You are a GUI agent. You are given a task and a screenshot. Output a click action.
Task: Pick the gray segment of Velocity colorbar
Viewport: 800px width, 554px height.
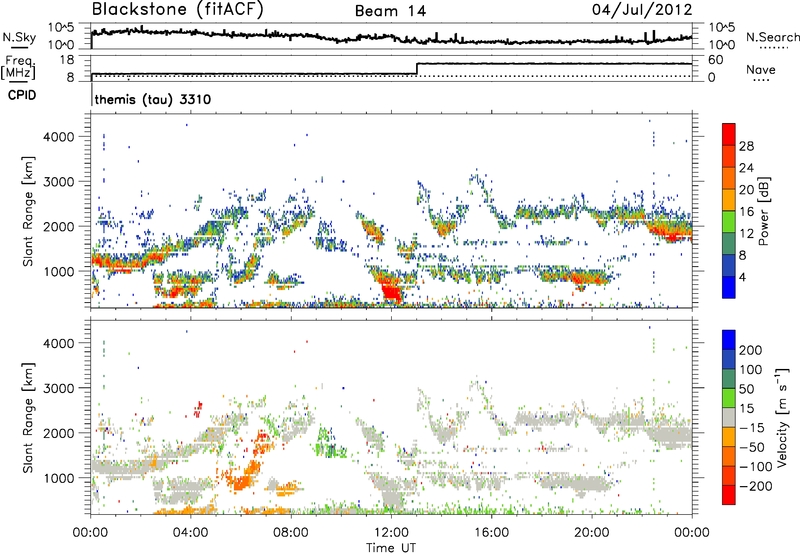[729, 417]
